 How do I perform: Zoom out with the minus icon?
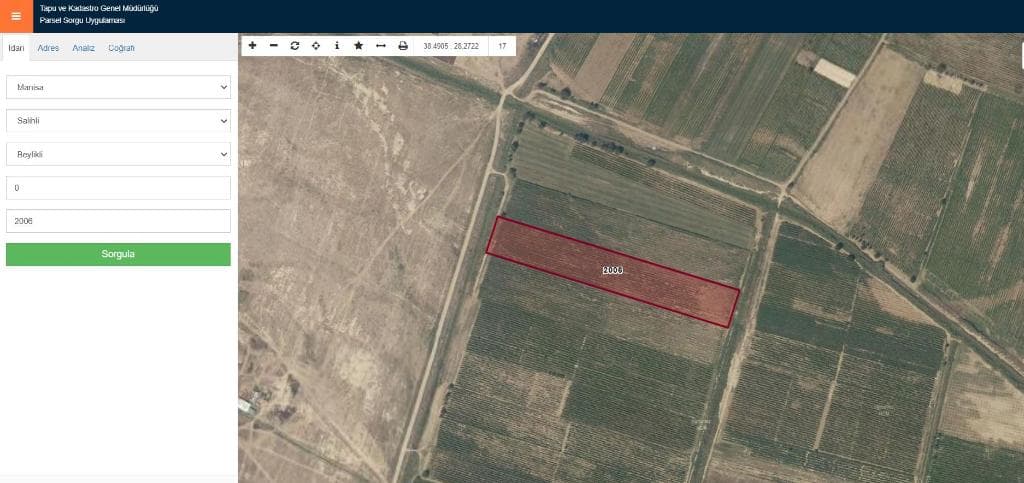(274, 46)
